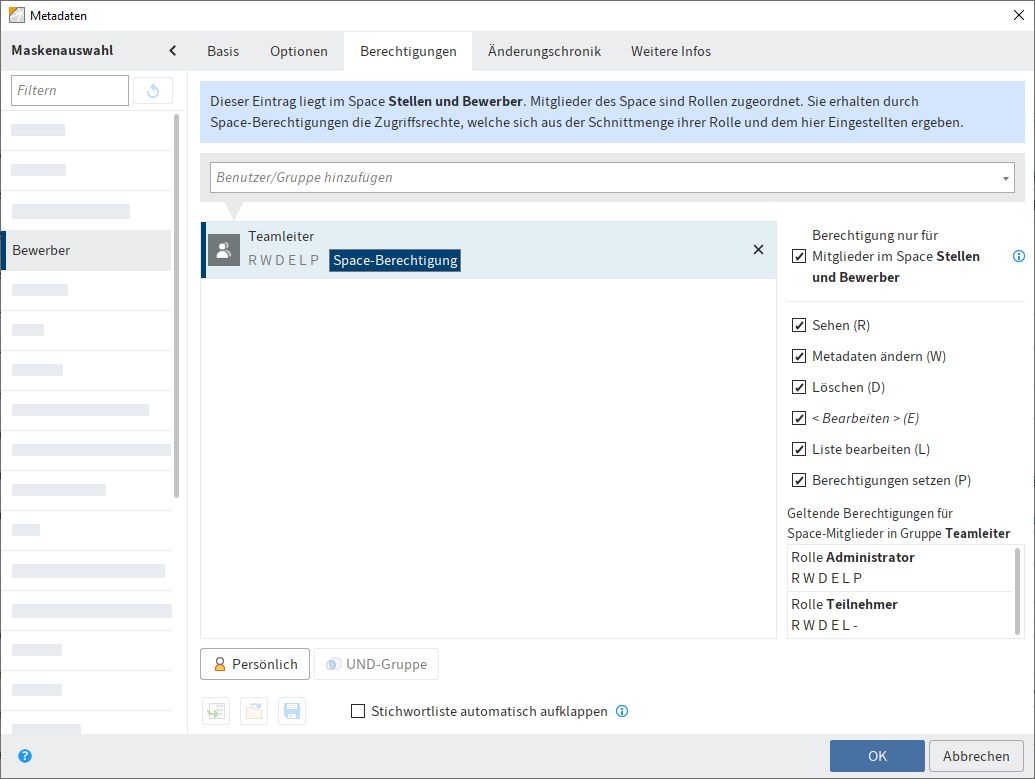The width and height of the screenshot is (1035, 779).
Task: Collapse the Maskenauswahl panel with the chevron
Action: point(172,50)
